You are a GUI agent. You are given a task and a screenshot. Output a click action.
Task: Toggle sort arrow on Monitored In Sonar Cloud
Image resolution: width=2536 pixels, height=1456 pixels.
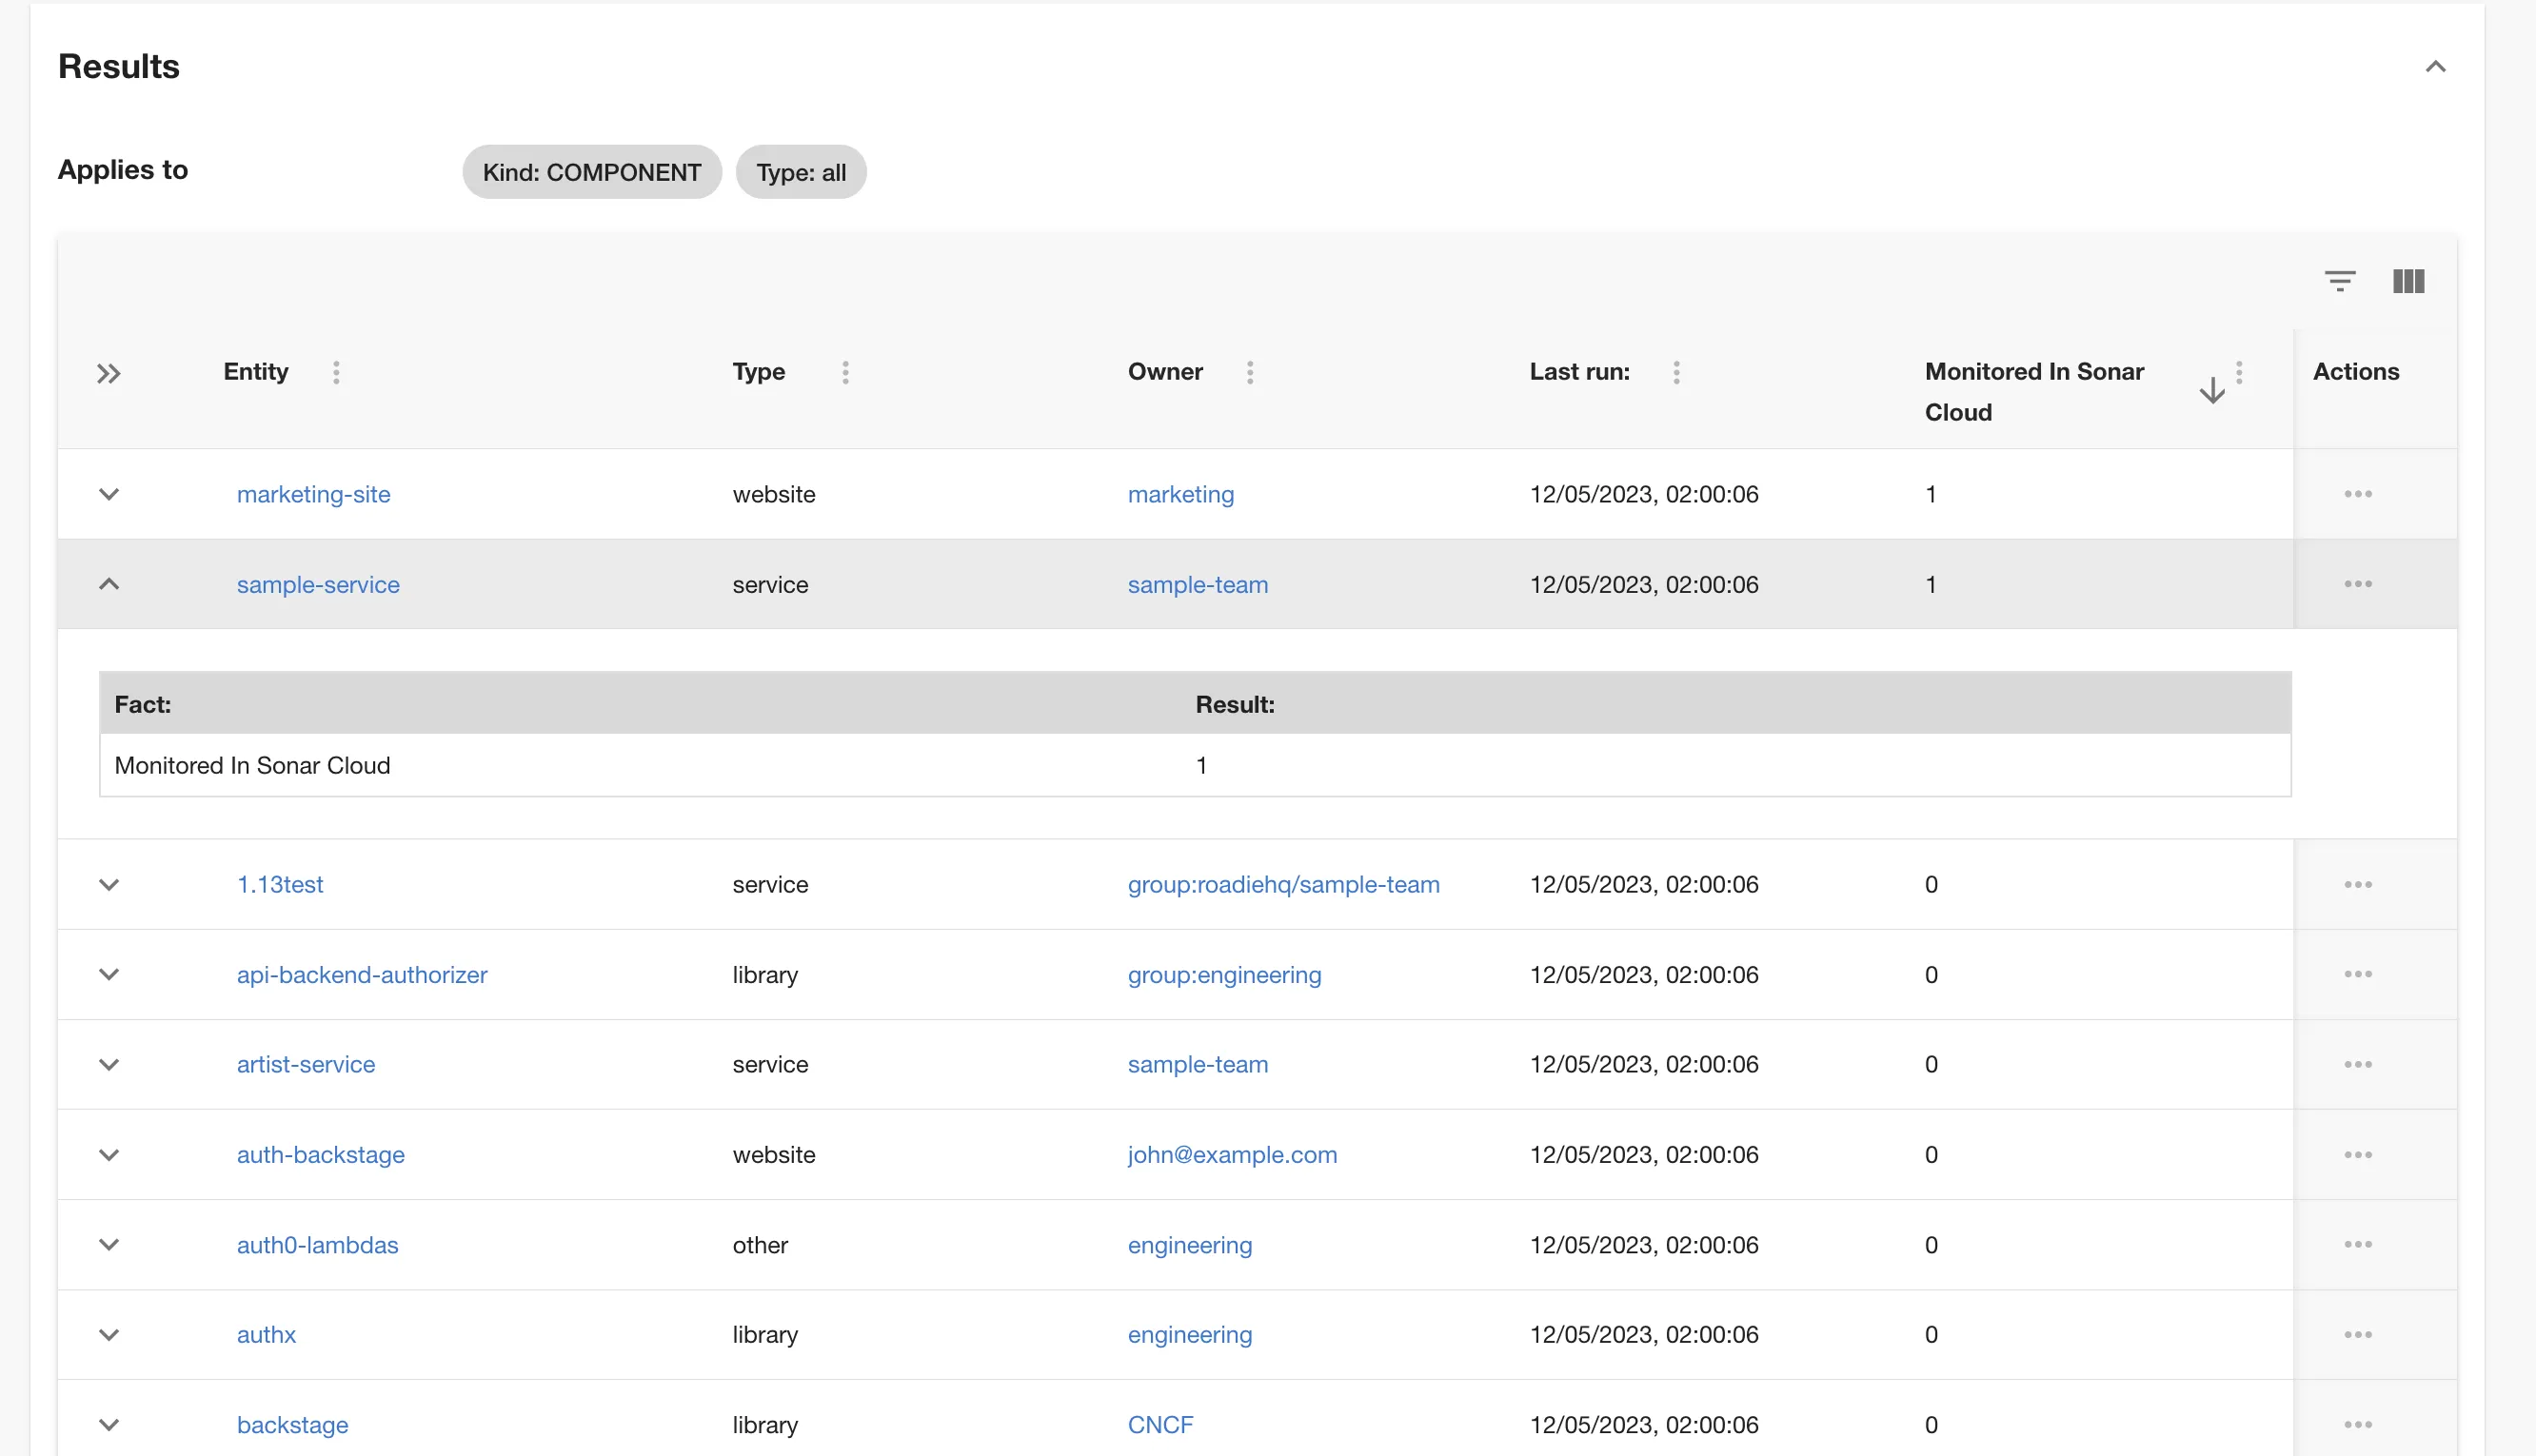tap(2211, 390)
